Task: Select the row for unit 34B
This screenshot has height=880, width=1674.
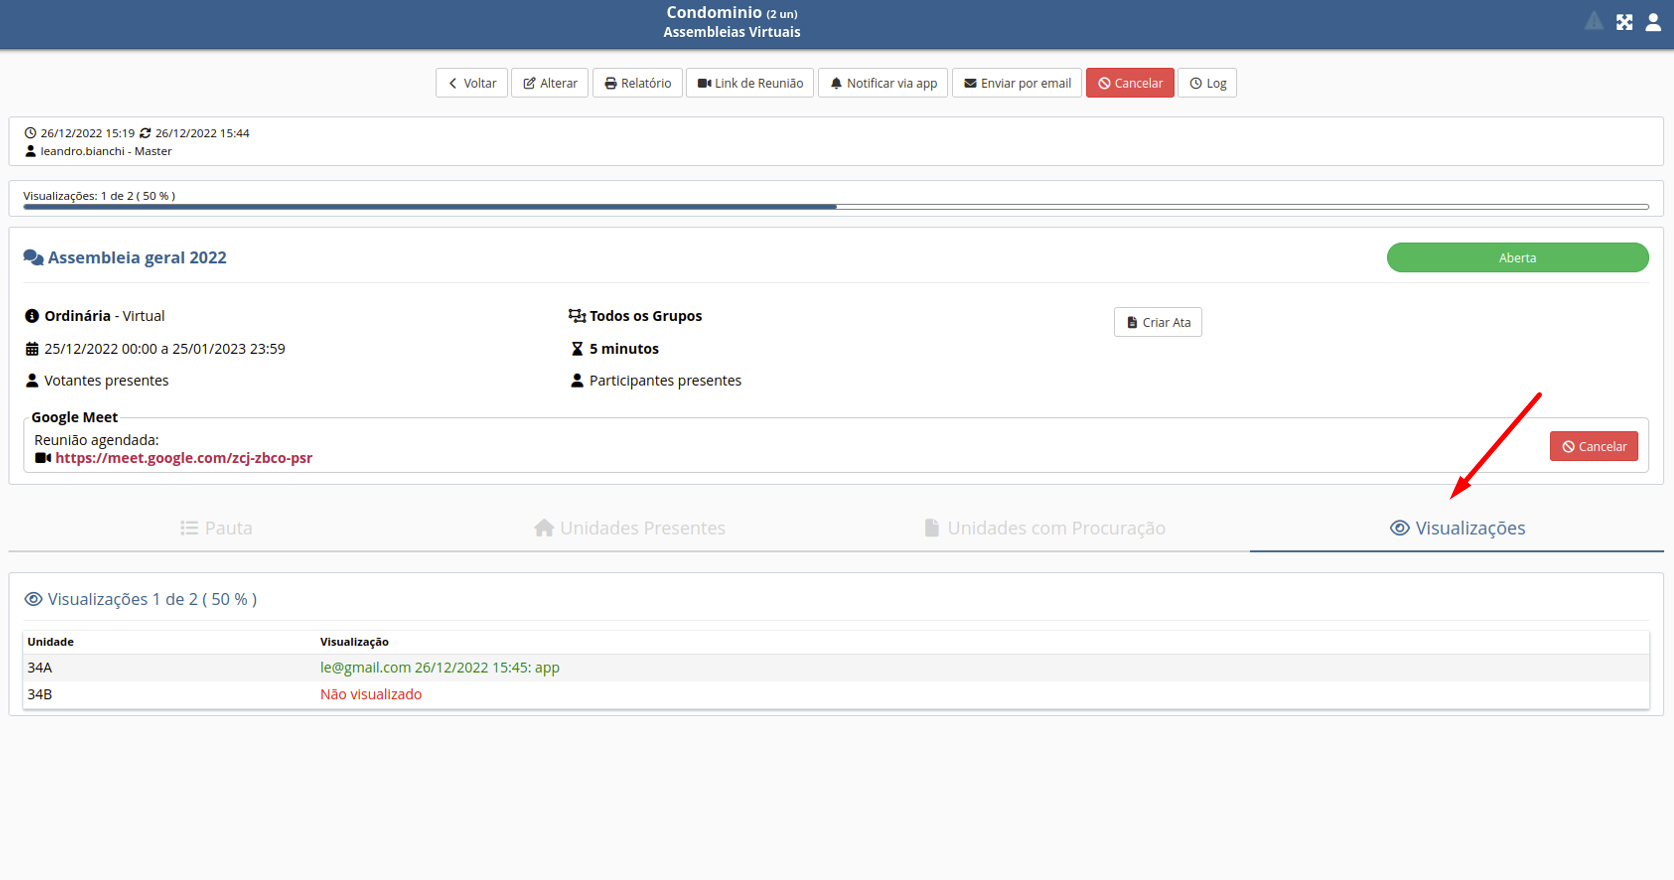Action: (836, 694)
